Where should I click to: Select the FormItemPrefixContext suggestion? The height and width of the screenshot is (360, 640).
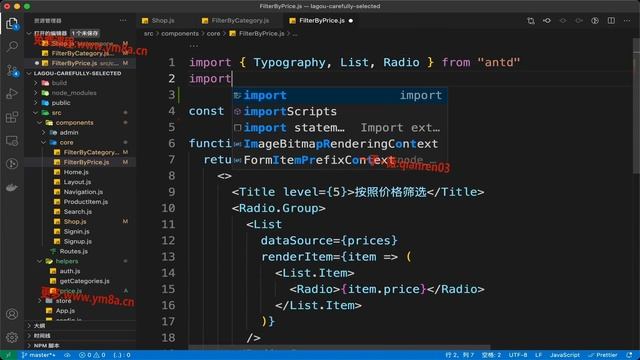[x=340, y=160]
